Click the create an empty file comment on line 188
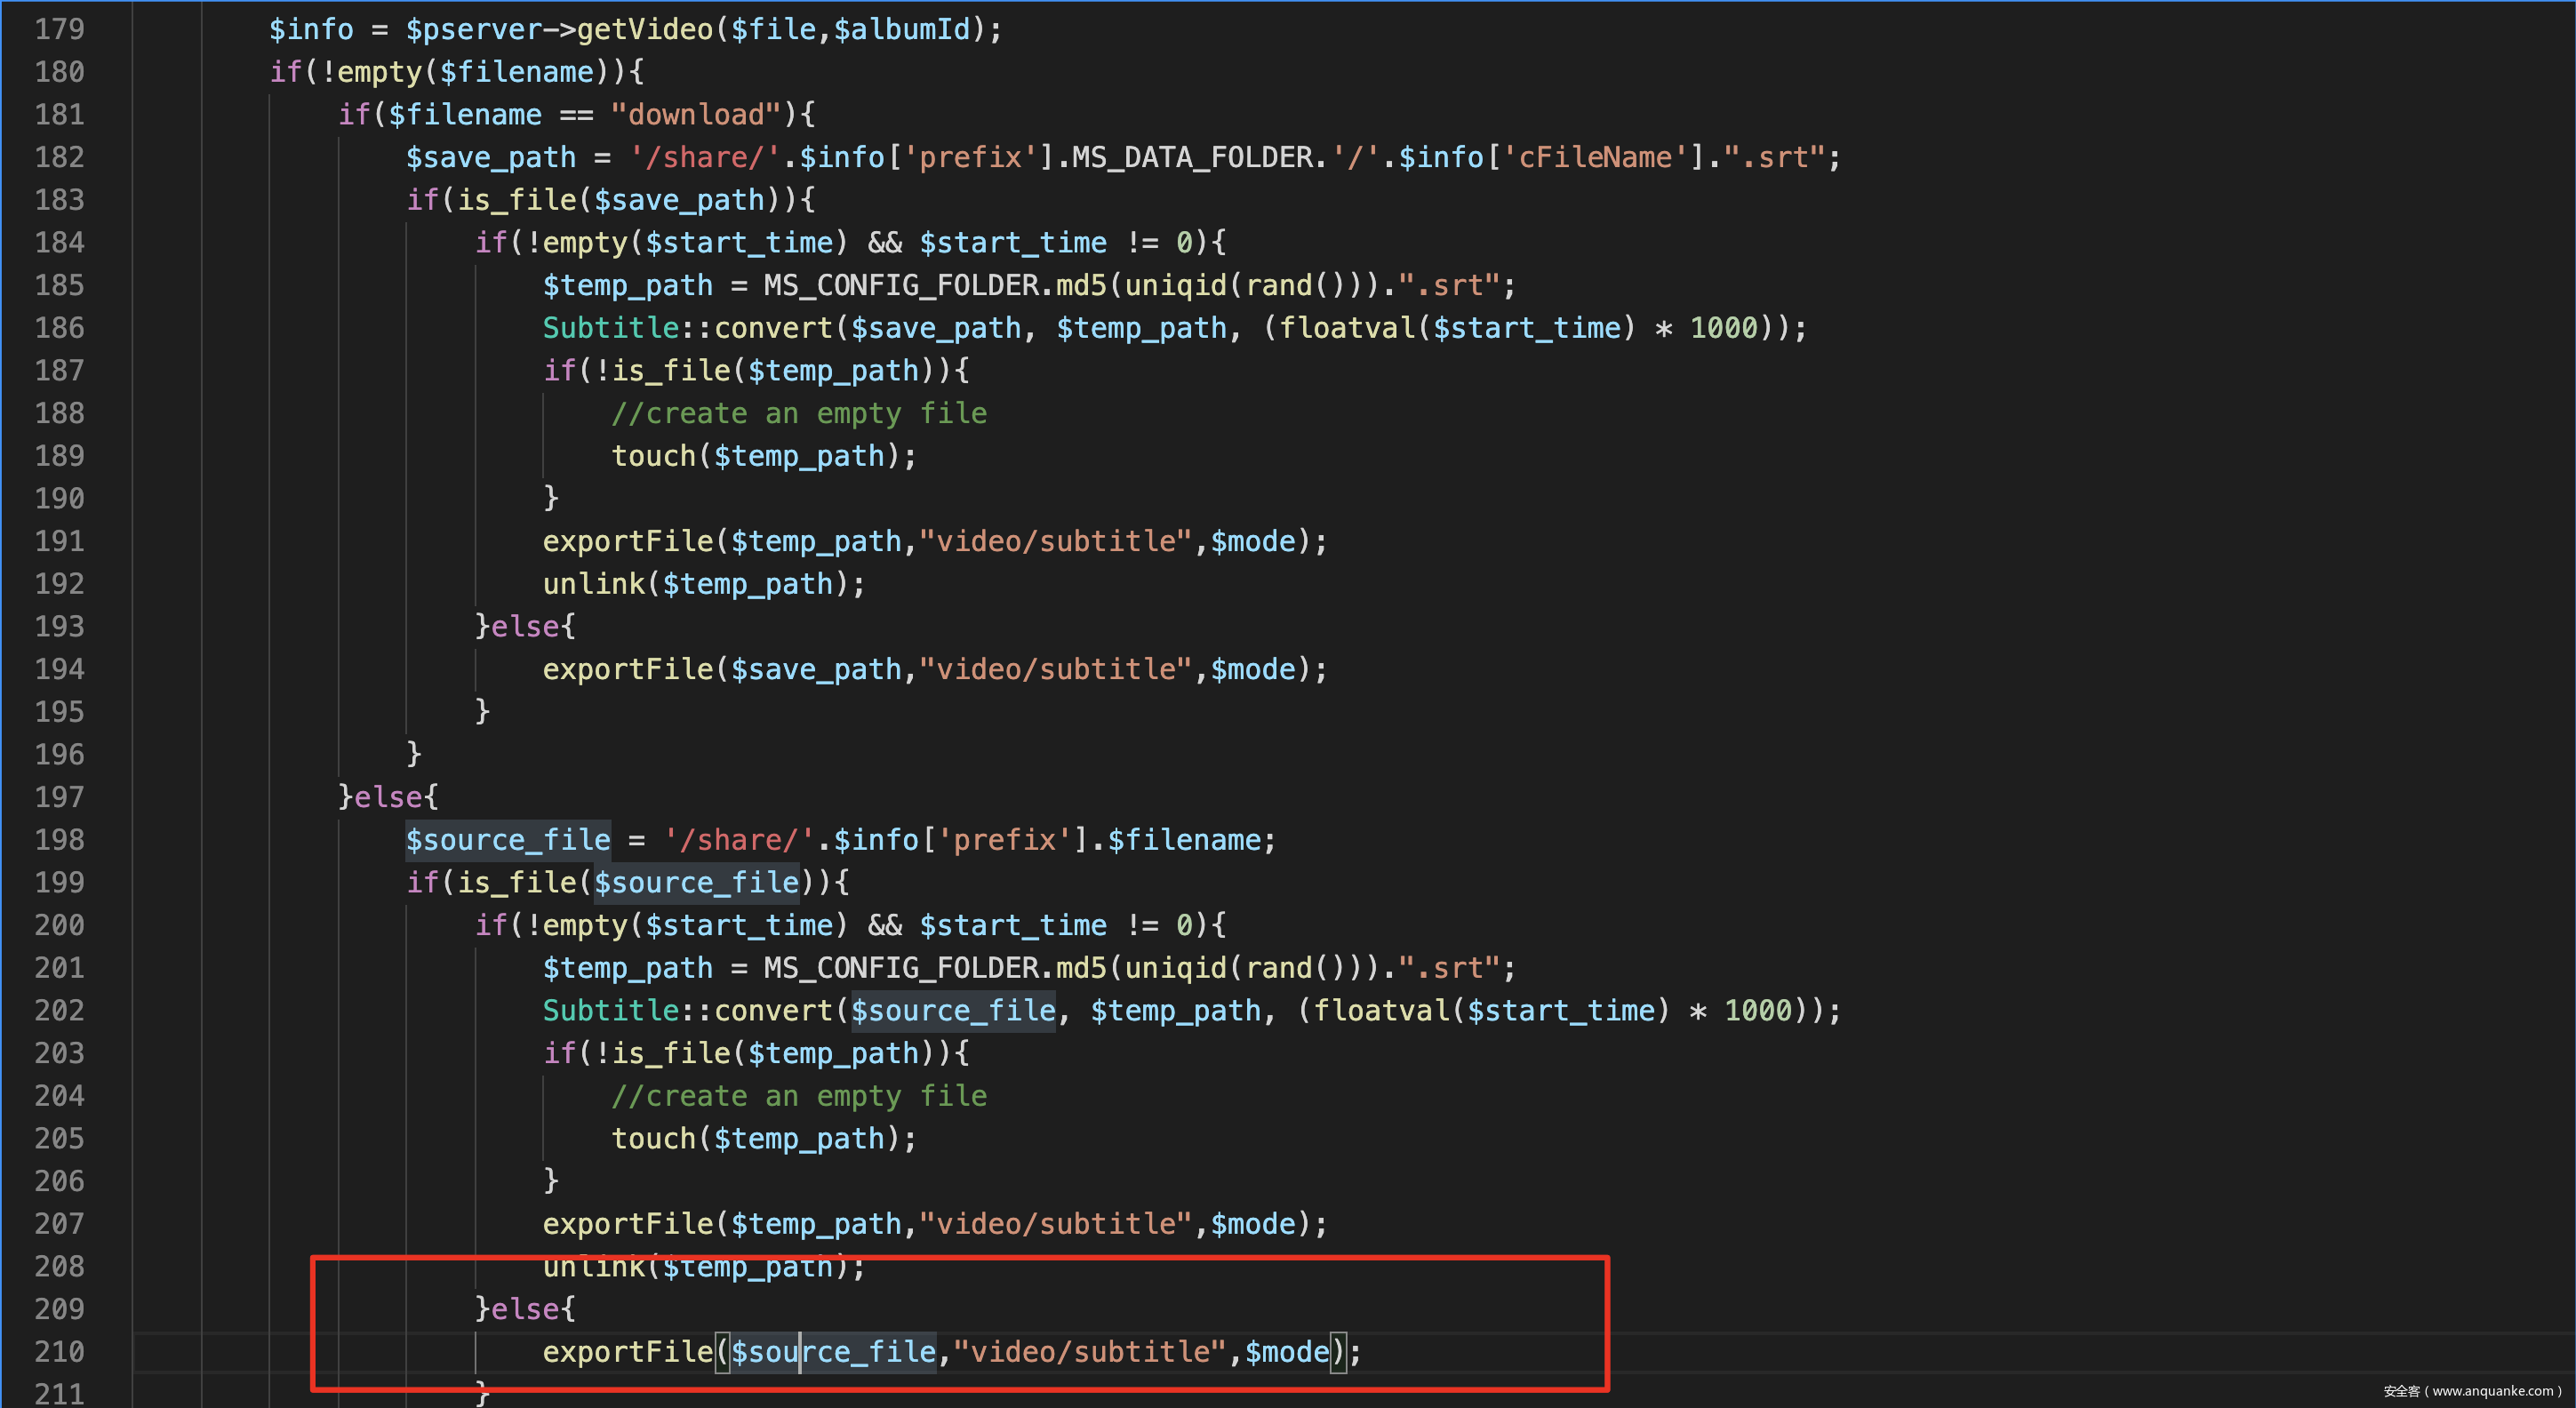Screen dimensions: 2576x1408 (x=798, y=413)
